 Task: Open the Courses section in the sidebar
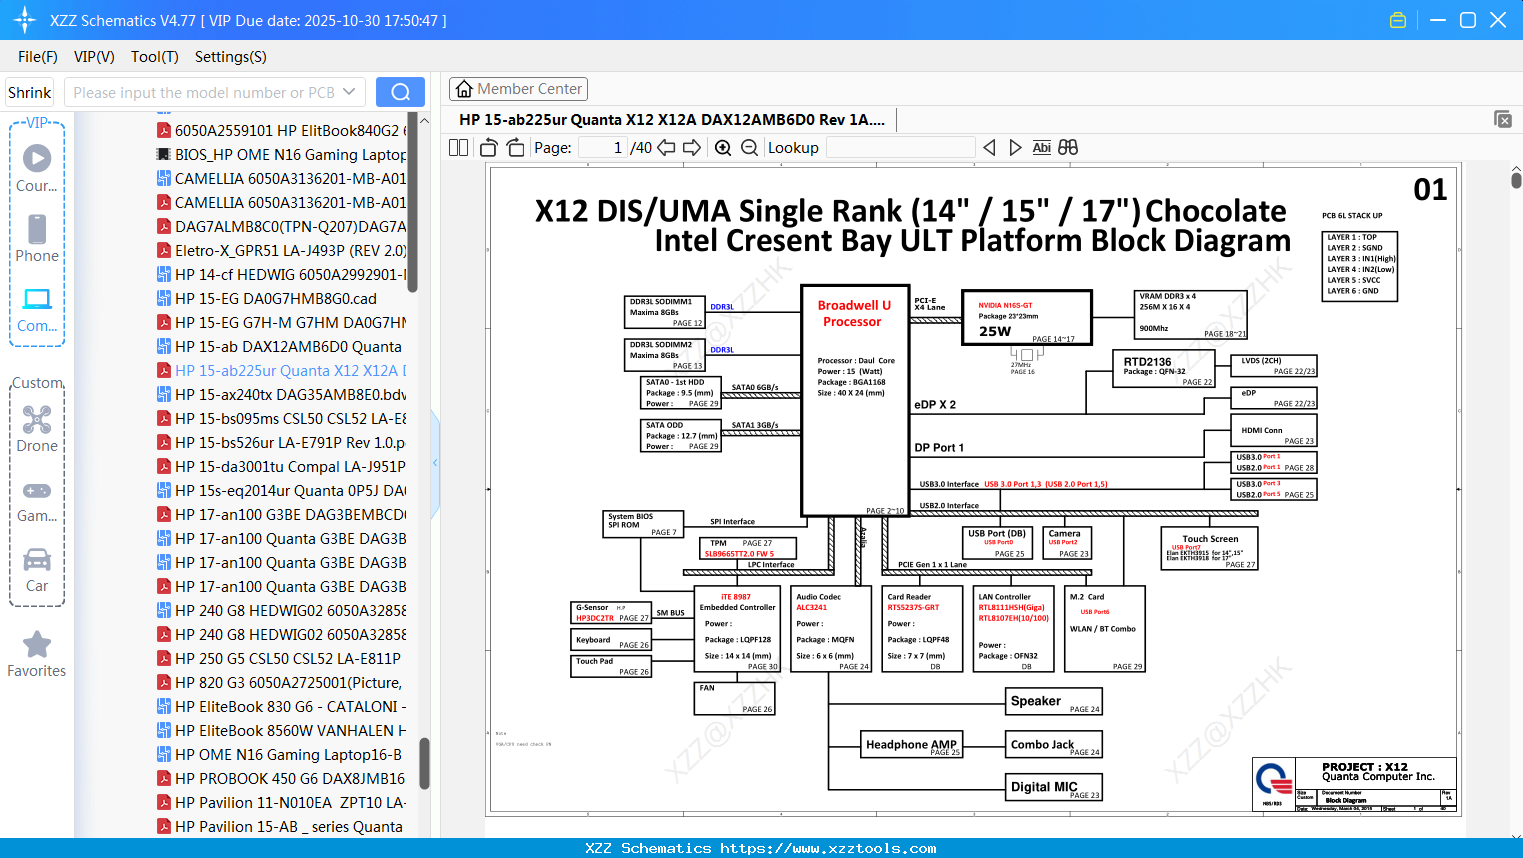(x=37, y=168)
